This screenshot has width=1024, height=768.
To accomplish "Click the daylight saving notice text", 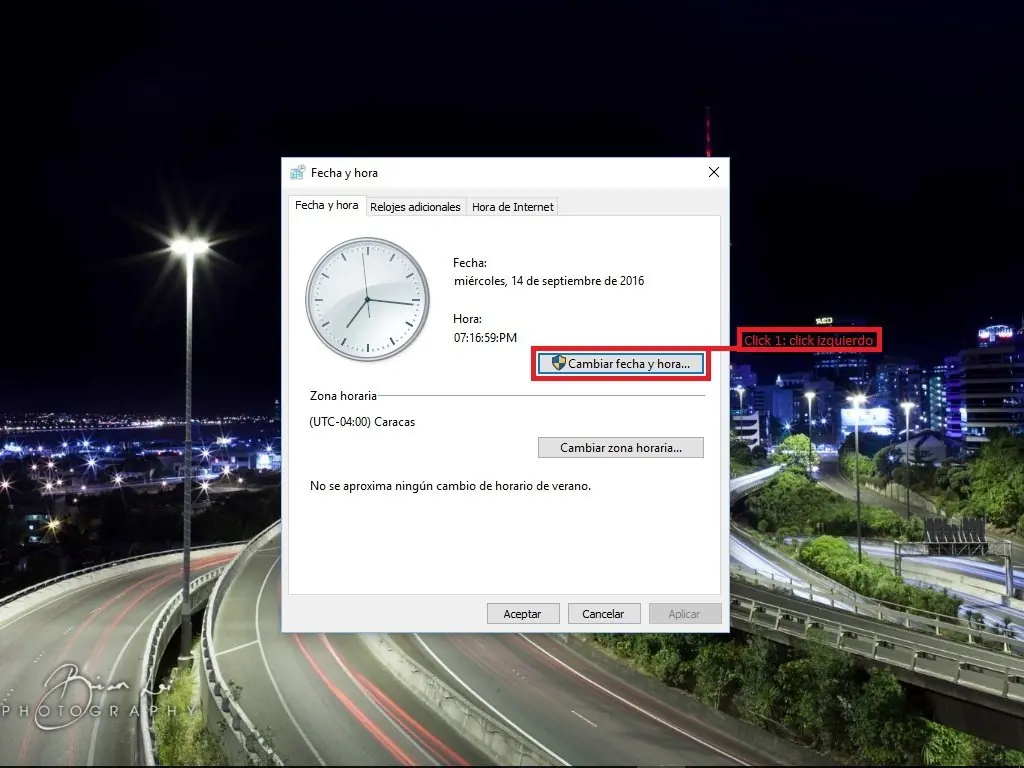I will pyautogui.click(x=450, y=486).
